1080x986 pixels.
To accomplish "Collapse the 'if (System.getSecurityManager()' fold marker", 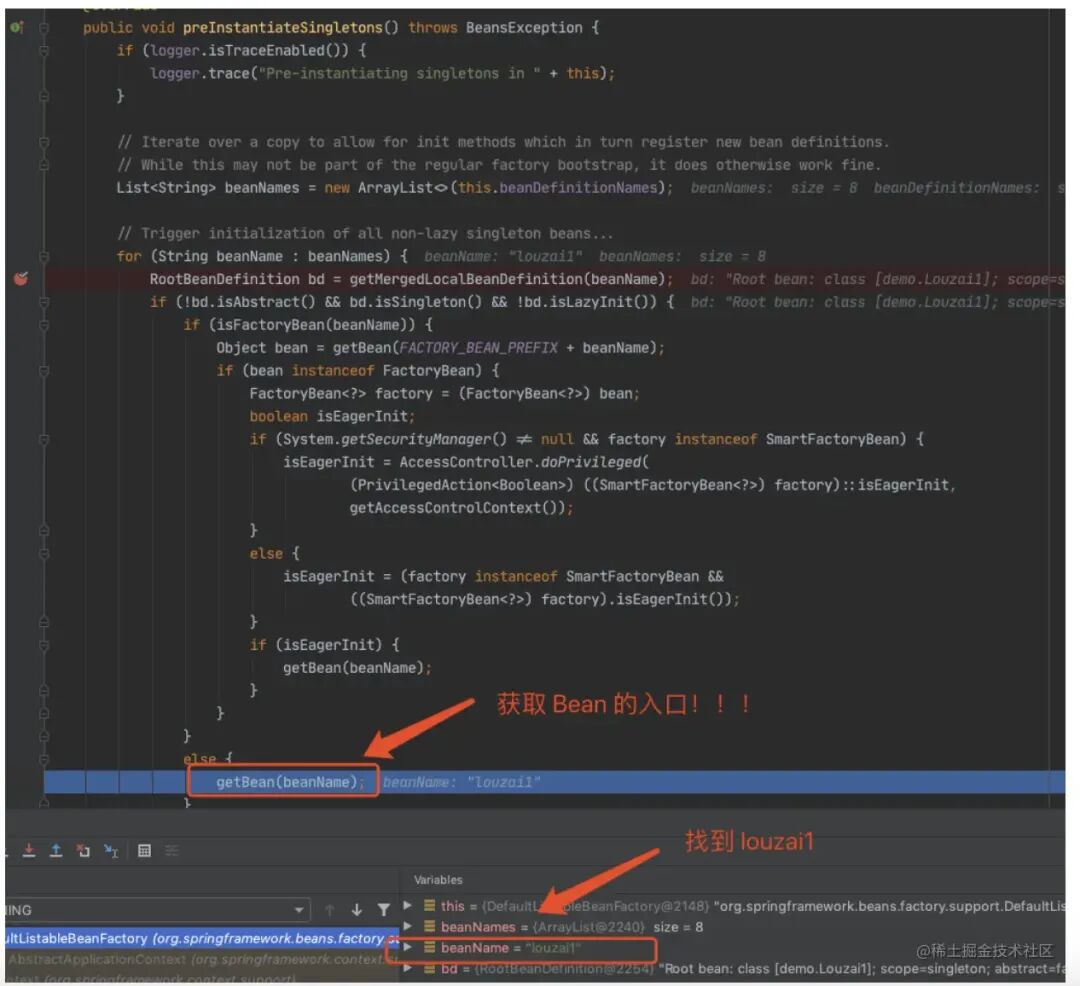I will (x=44, y=439).
